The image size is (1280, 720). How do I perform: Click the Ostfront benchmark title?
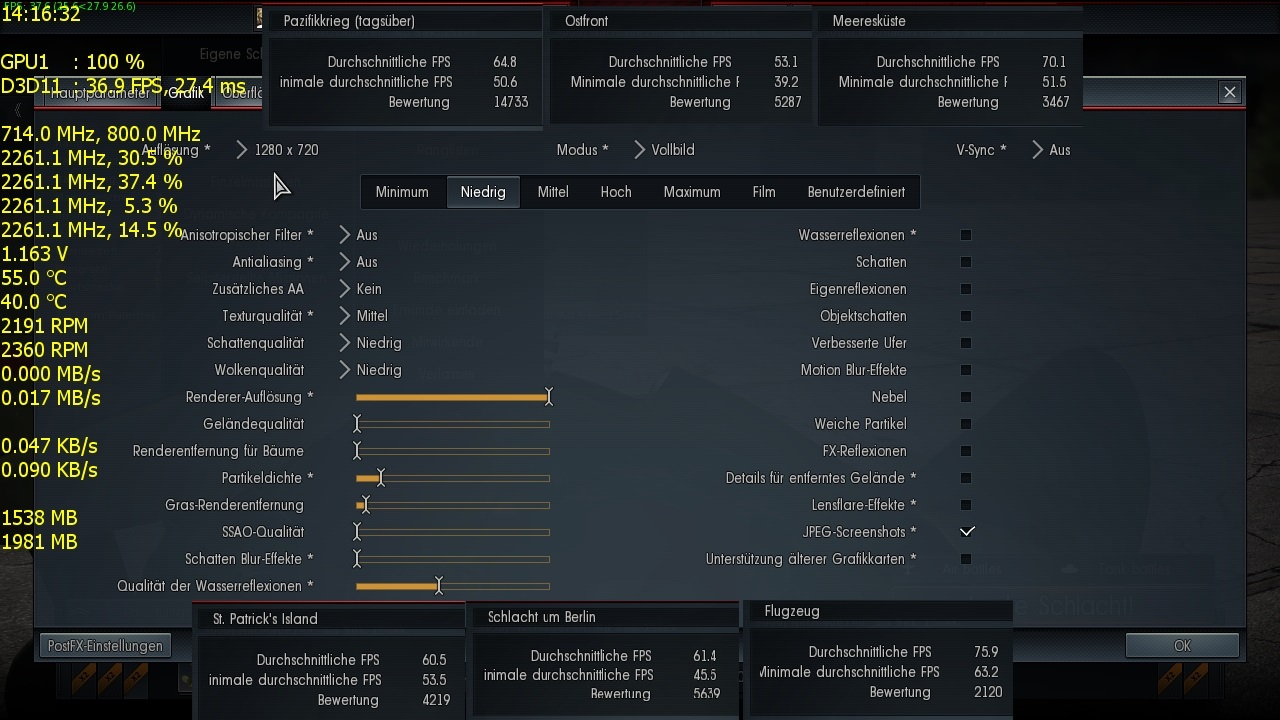tap(586, 21)
